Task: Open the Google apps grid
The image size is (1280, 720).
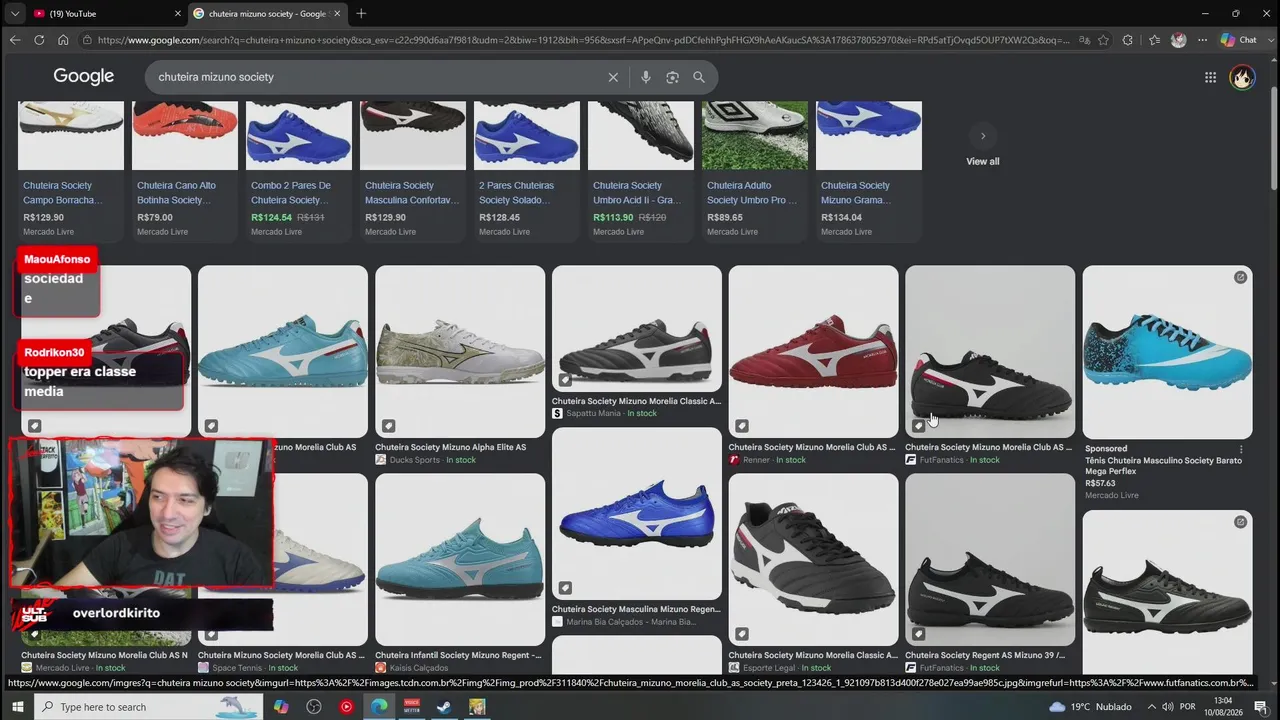Action: tap(1210, 77)
